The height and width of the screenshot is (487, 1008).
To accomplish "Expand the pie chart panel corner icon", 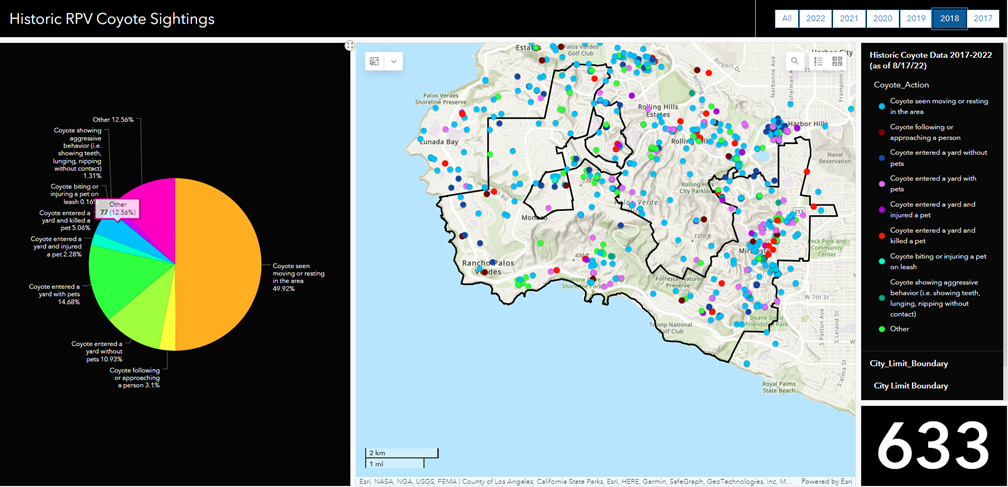I will coord(349,45).
